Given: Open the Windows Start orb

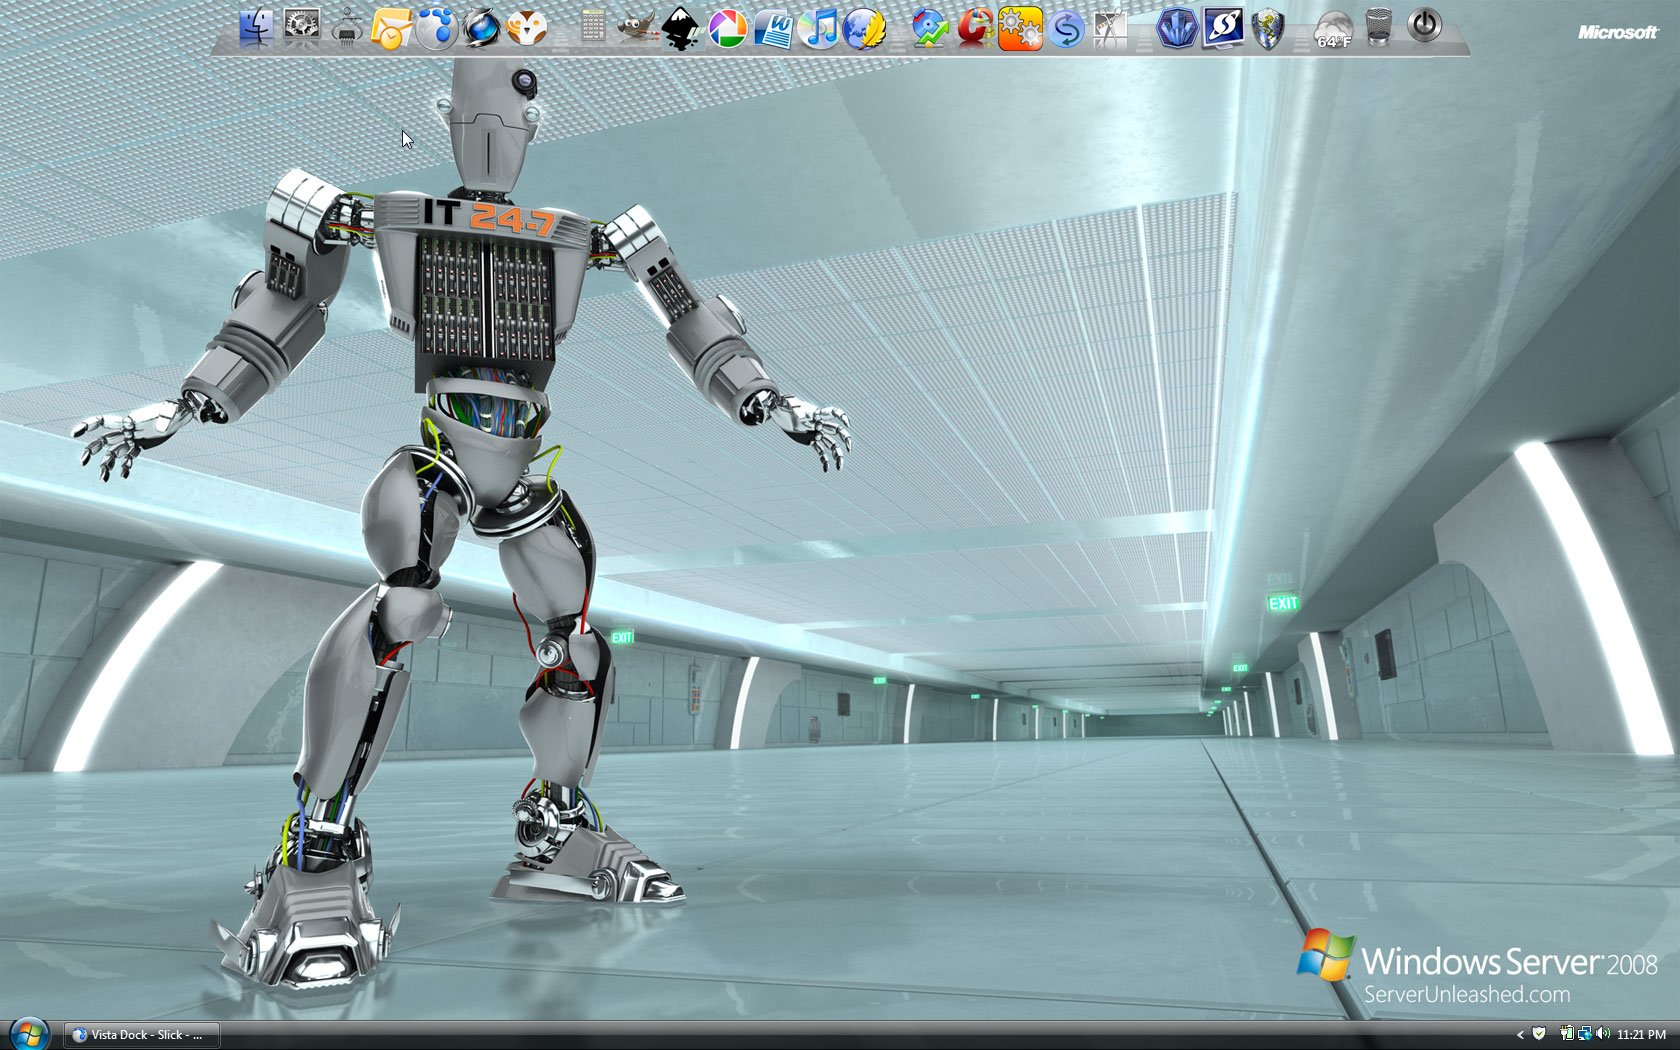Looking at the screenshot, I should [x=28, y=1034].
